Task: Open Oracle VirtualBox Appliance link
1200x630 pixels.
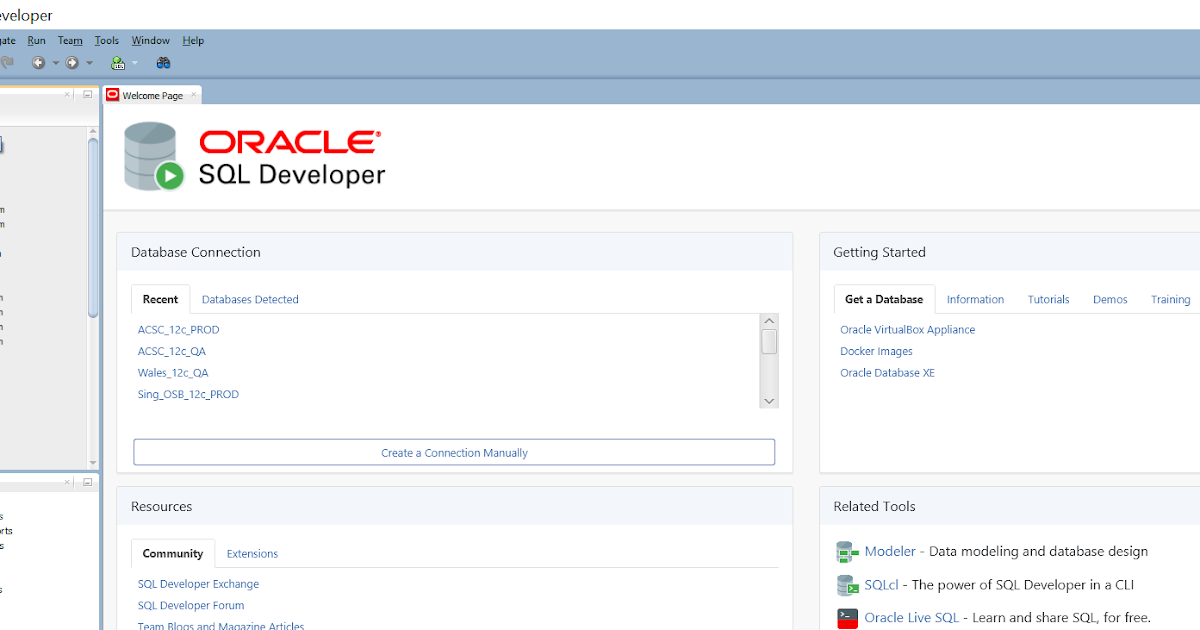Action: (x=907, y=330)
